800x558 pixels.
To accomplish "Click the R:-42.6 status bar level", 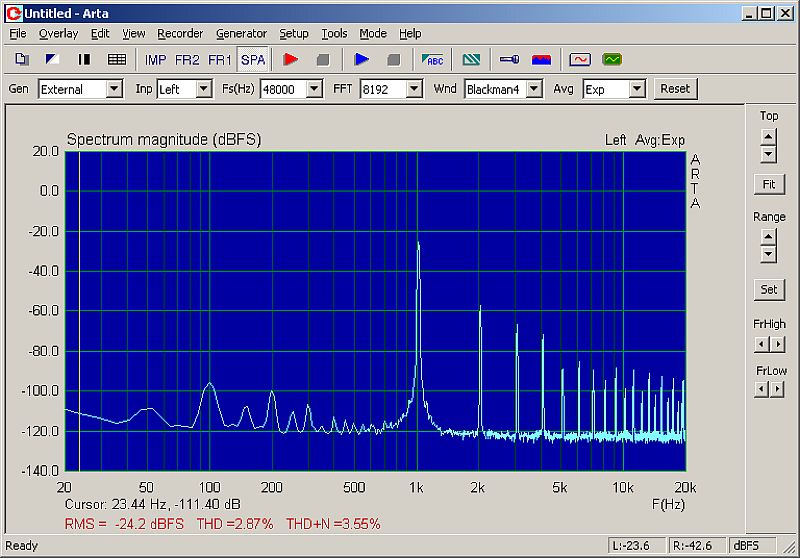I will pyautogui.click(x=697, y=546).
